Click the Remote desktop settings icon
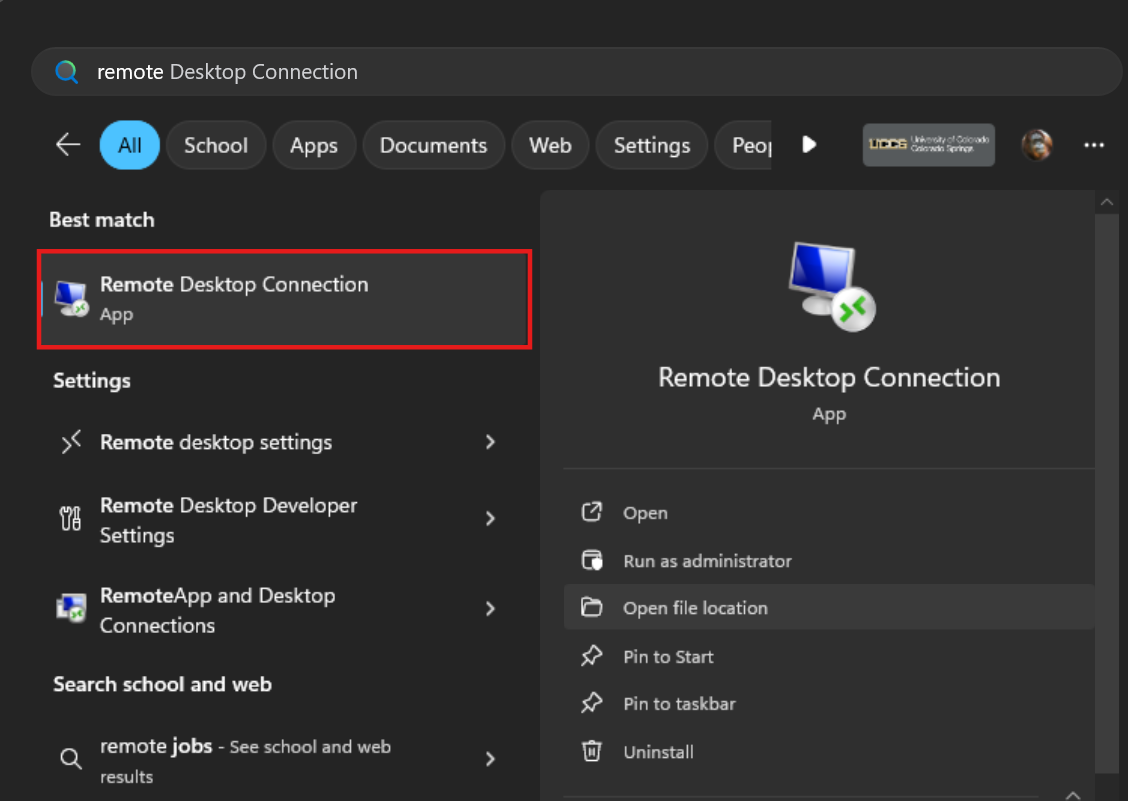Image resolution: width=1128 pixels, height=801 pixels. [x=71, y=442]
